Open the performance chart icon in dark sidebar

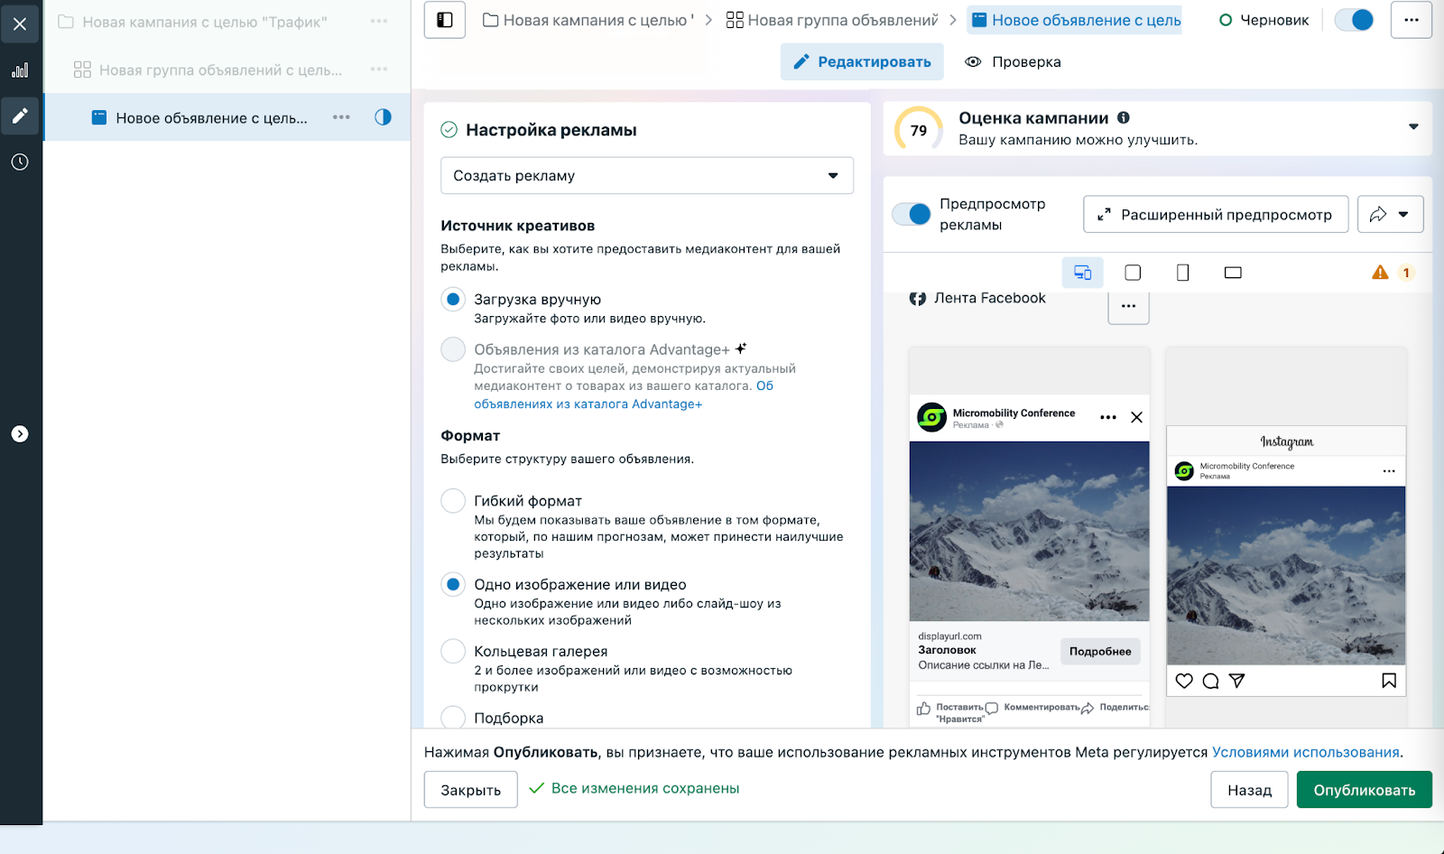click(18, 70)
